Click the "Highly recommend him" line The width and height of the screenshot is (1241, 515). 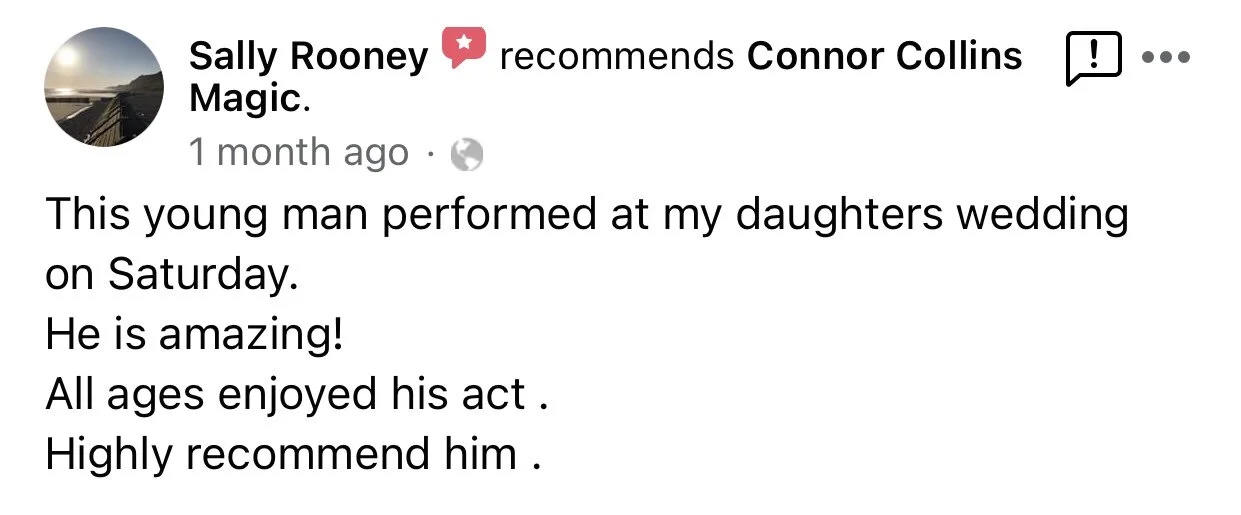tap(281, 455)
